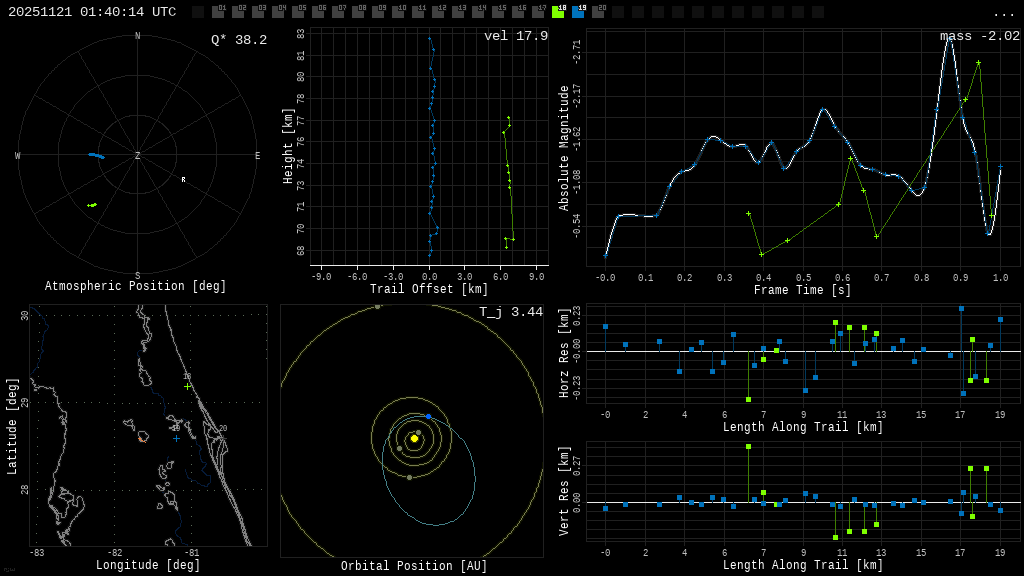The width and height of the screenshot is (1024, 576).
Task: Toggle the green camera 18 square
Action: point(558,13)
